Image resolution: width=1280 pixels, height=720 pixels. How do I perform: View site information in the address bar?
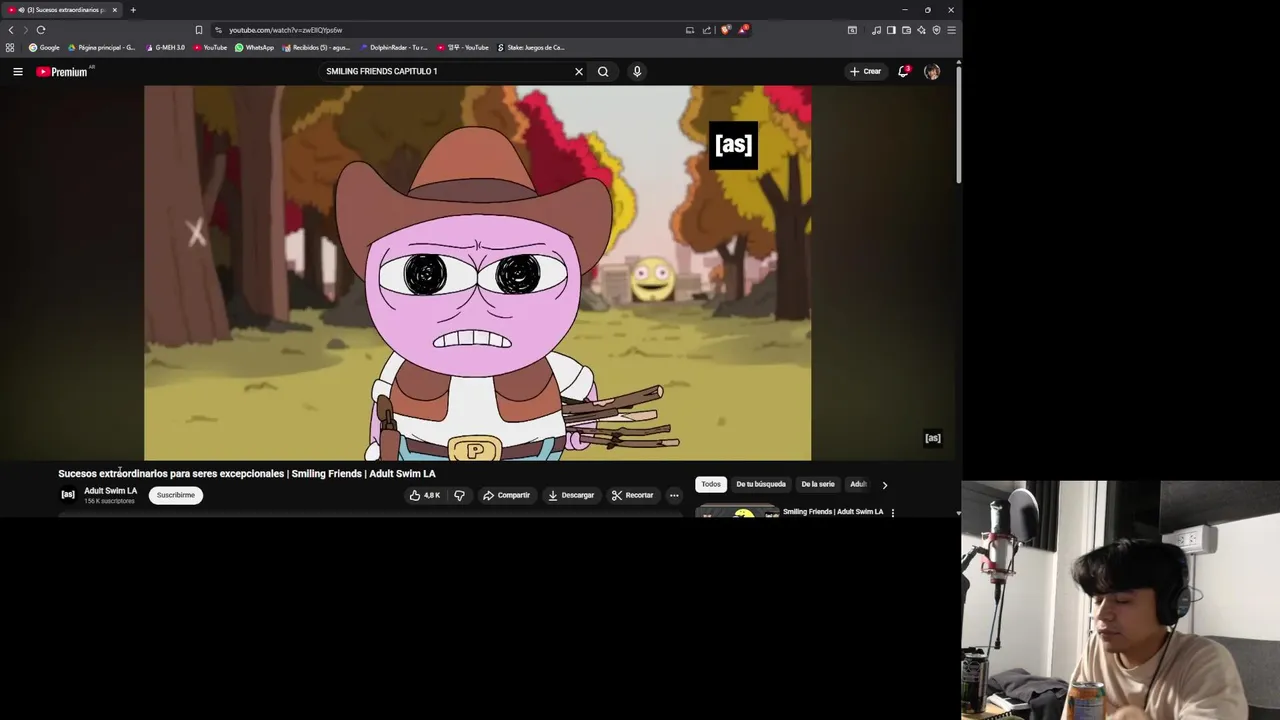click(x=218, y=30)
